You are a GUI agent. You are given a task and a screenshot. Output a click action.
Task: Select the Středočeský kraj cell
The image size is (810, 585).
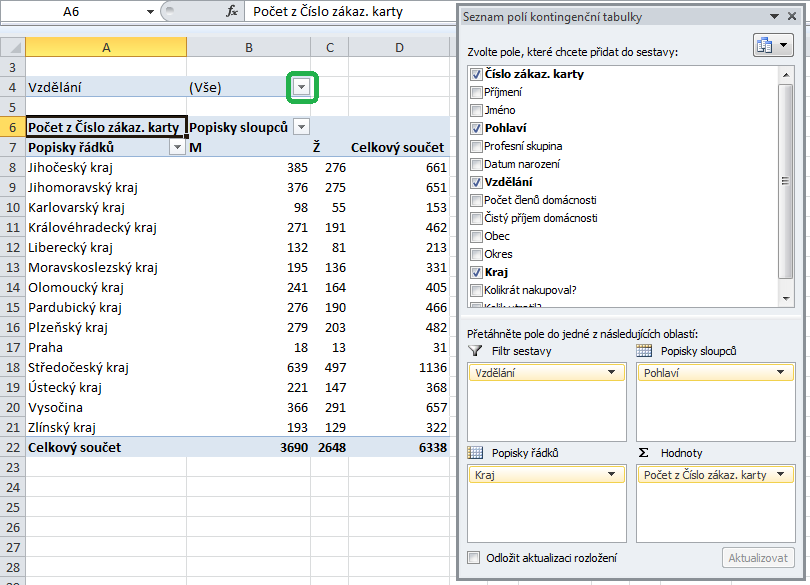(x=106, y=367)
